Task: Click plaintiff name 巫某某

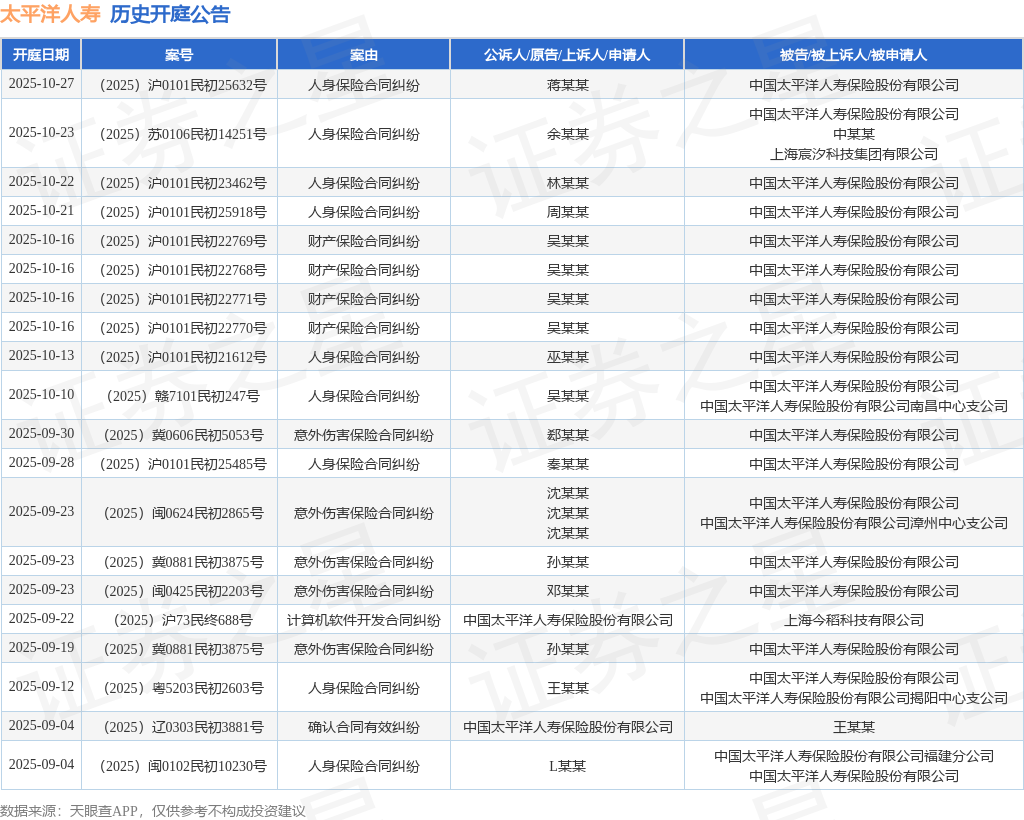Action: coord(568,357)
